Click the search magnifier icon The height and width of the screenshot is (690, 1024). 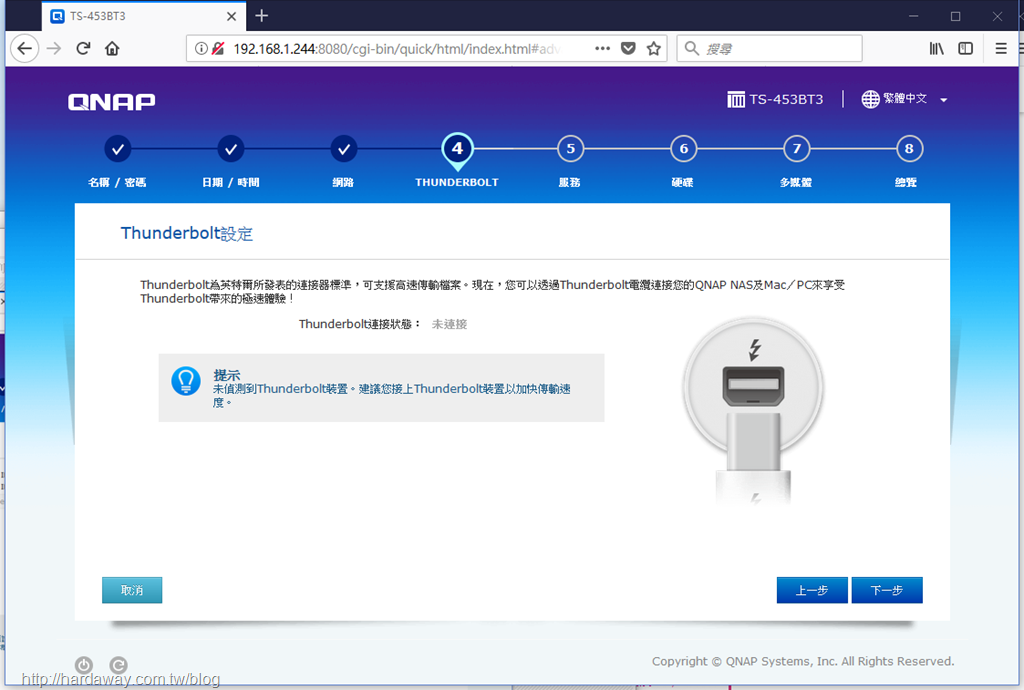692,48
